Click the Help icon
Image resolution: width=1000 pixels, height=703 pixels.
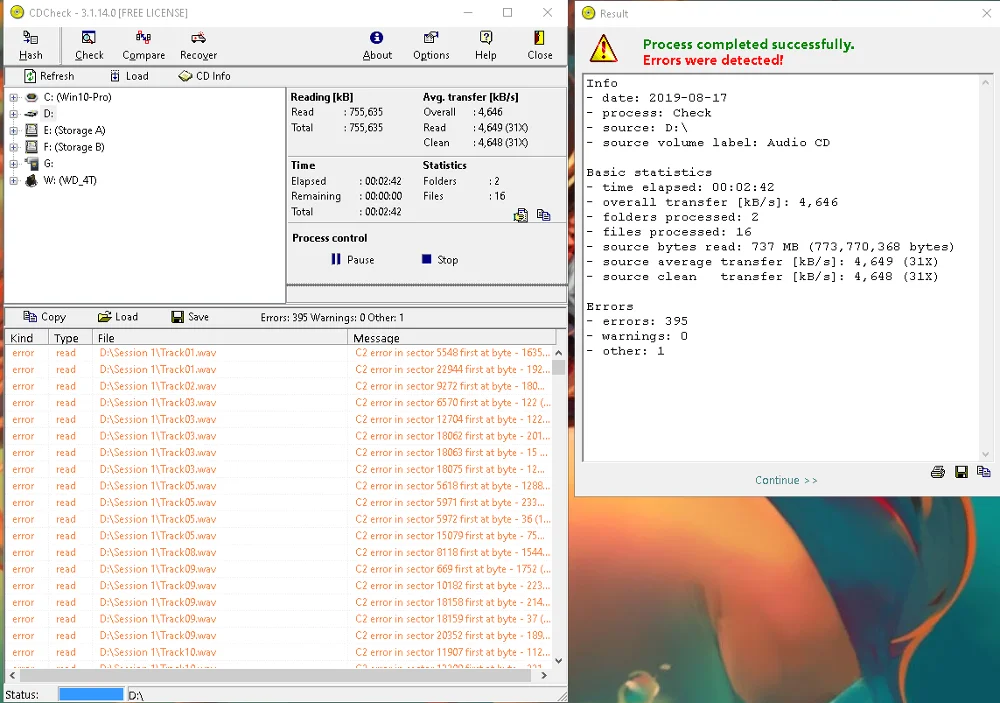(485, 45)
